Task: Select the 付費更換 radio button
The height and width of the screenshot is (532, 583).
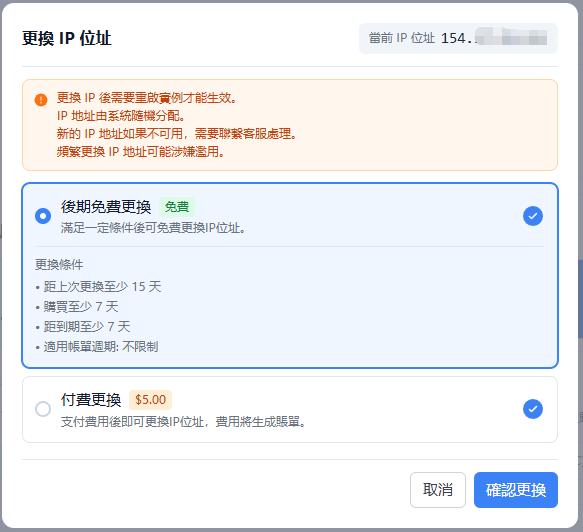Action: (x=43, y=409)
